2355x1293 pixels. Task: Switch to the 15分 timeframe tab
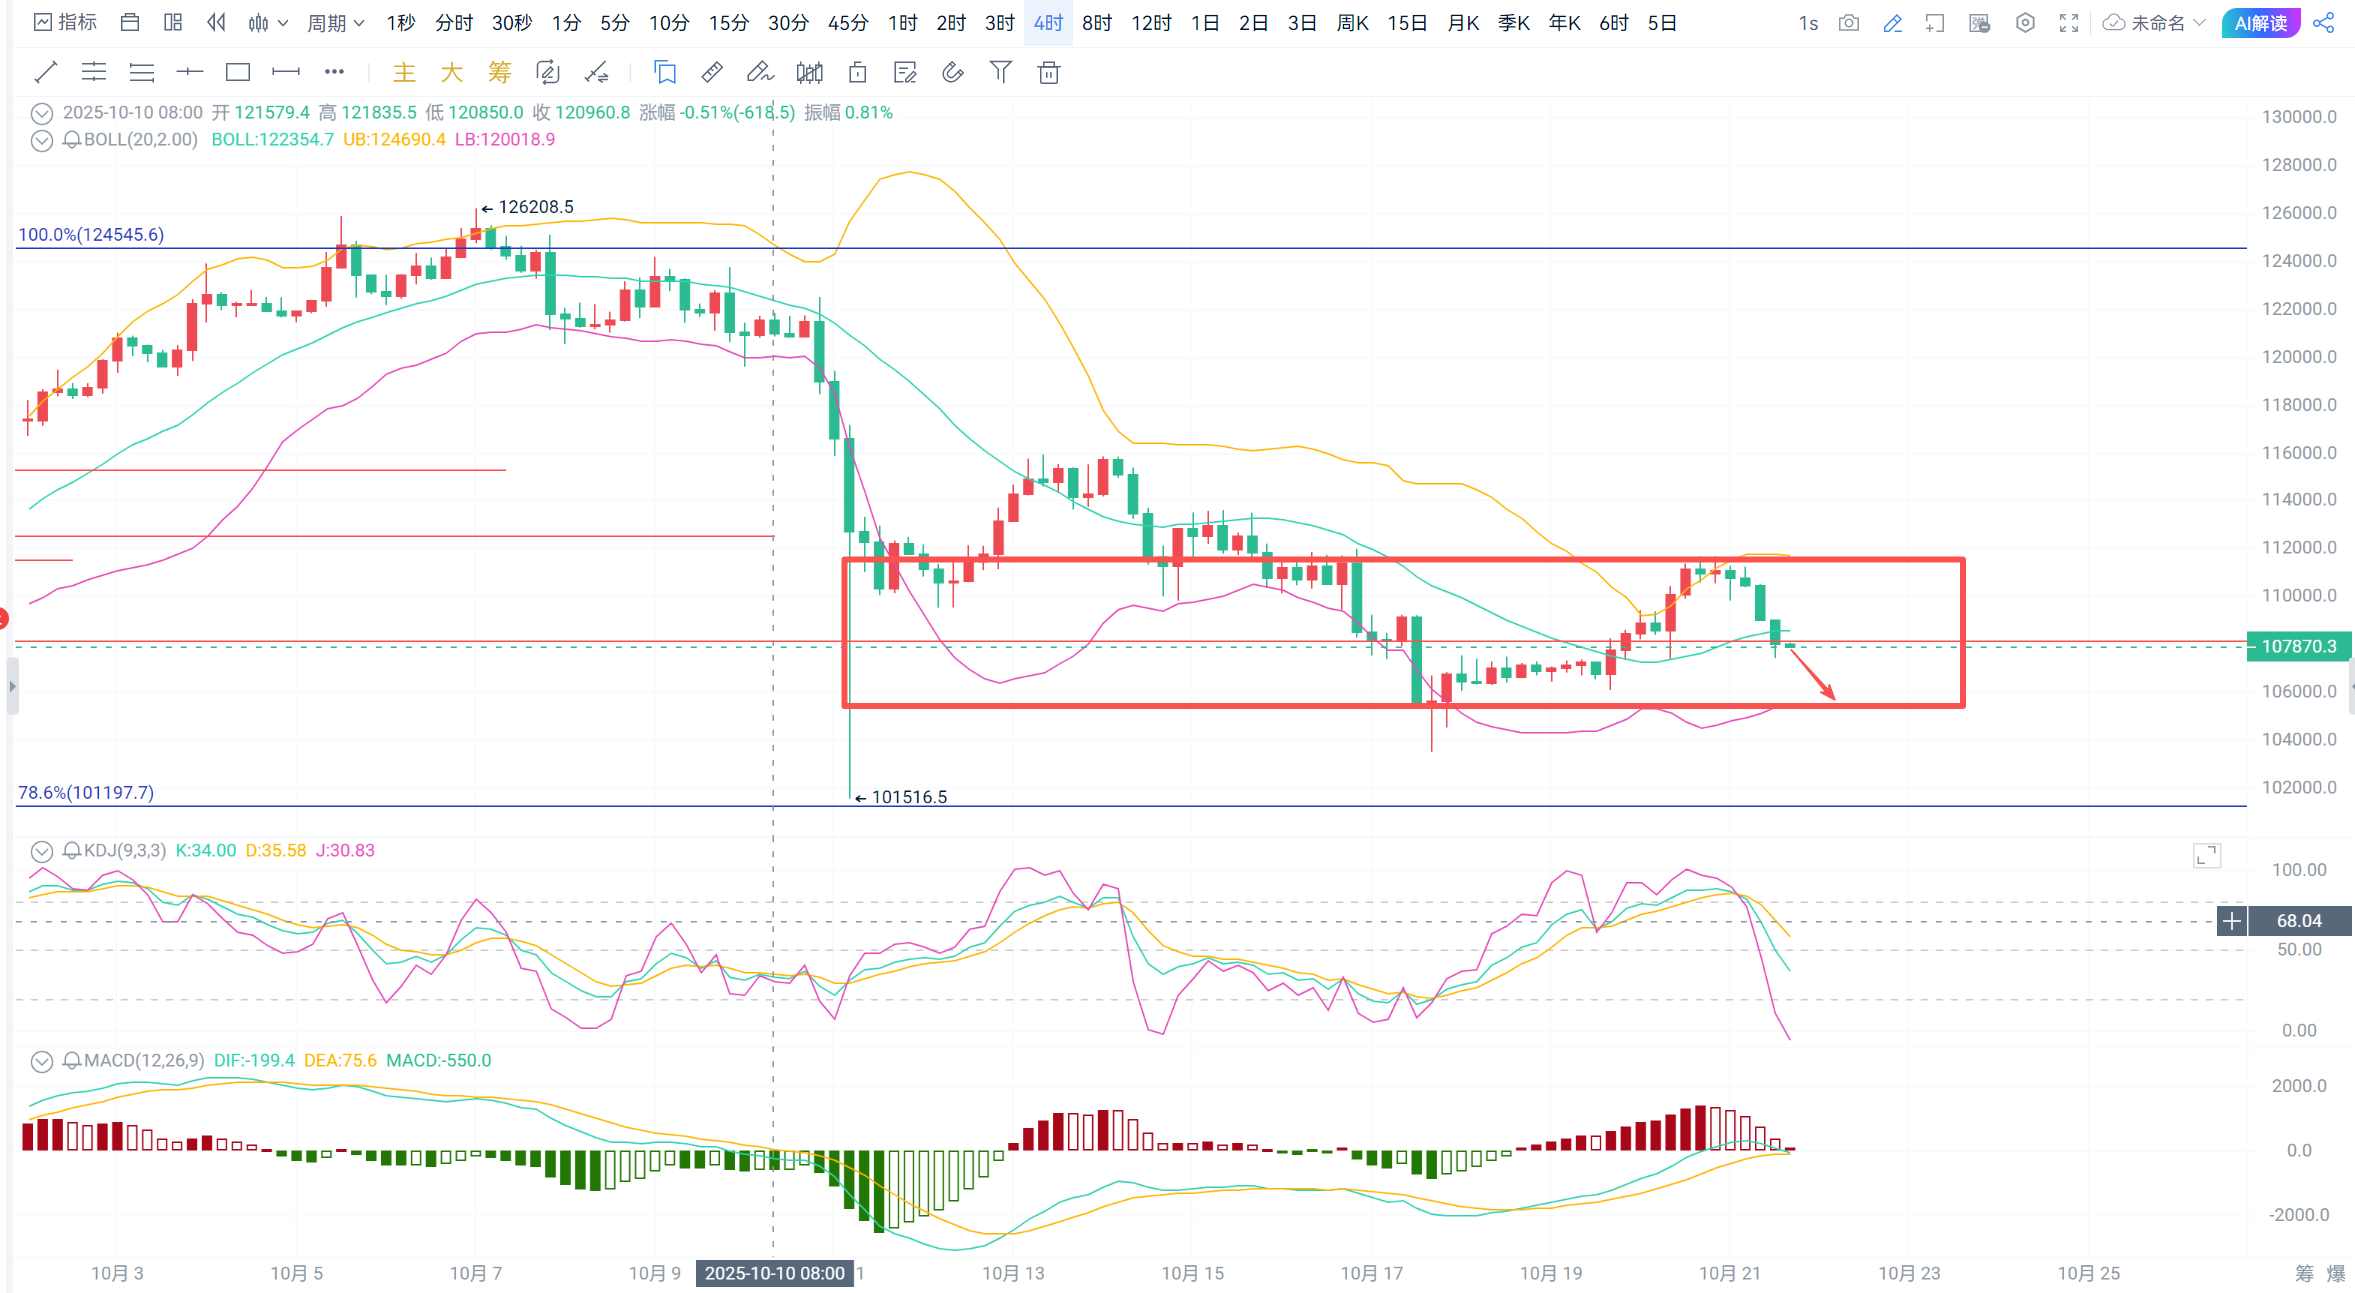pos(728,23)
